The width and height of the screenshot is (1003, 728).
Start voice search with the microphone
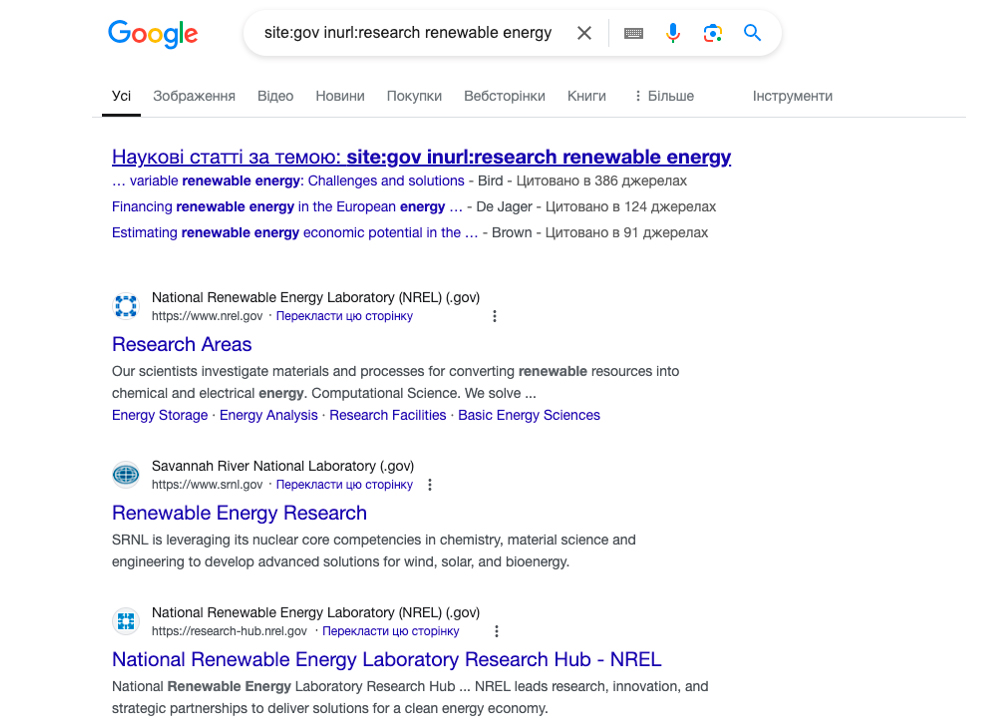[673, 33]
